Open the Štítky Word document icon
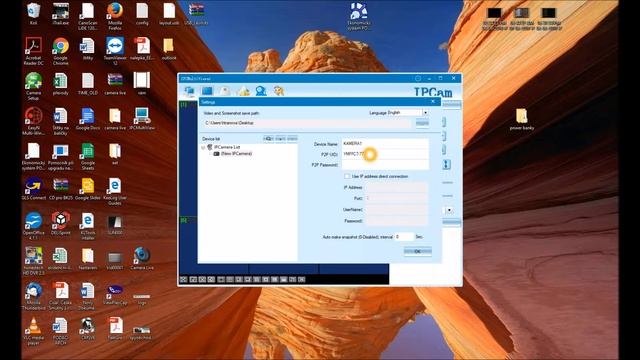640x360 pixels. point(87,49)
